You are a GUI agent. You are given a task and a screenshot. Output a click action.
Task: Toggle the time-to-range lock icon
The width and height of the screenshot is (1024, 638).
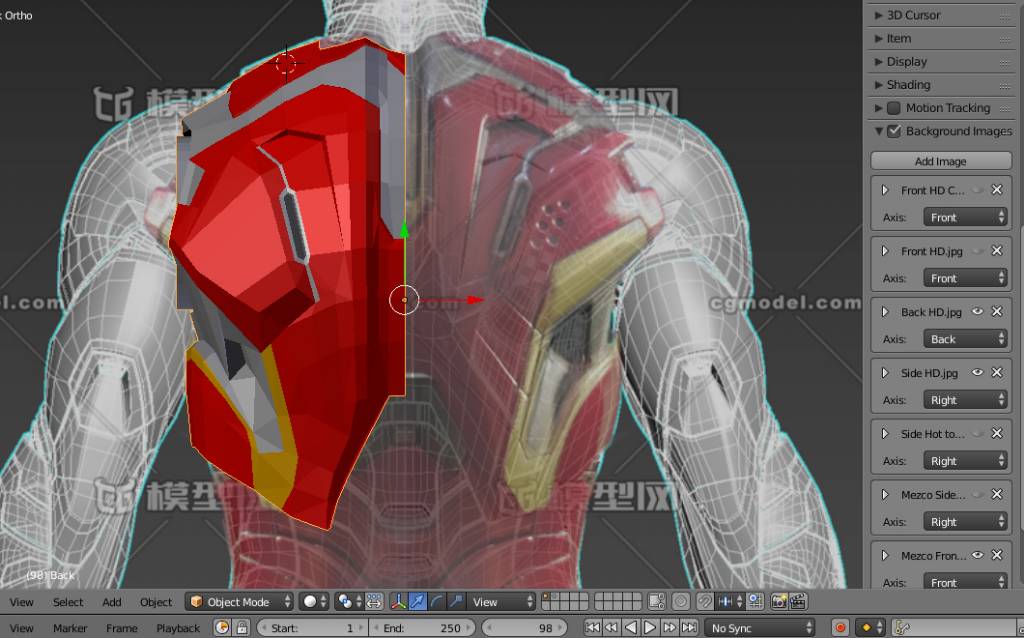click(x=242, y=628)
